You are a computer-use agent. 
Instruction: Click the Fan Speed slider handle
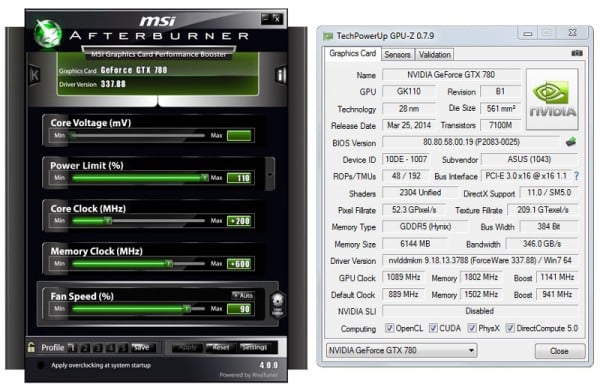pos(186,308)
